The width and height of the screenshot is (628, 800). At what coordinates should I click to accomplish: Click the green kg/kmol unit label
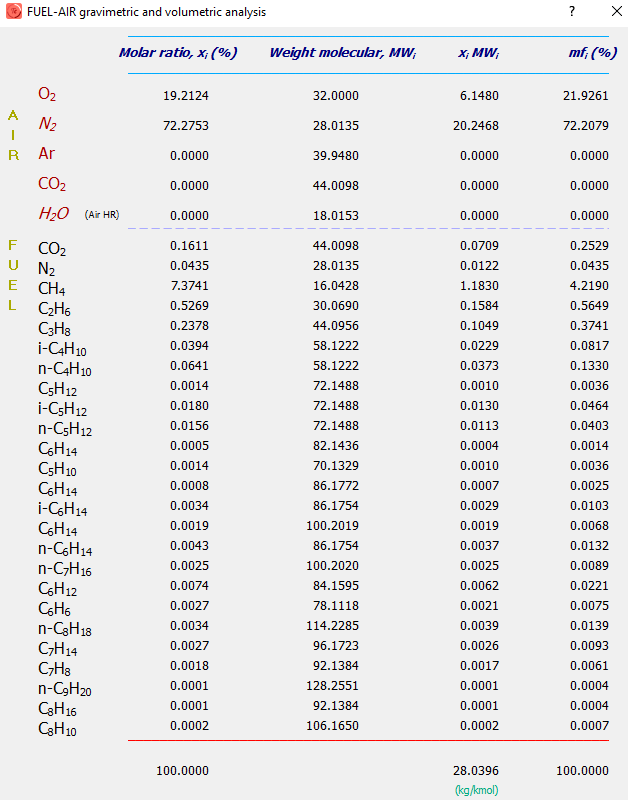(x=478, y=790)
